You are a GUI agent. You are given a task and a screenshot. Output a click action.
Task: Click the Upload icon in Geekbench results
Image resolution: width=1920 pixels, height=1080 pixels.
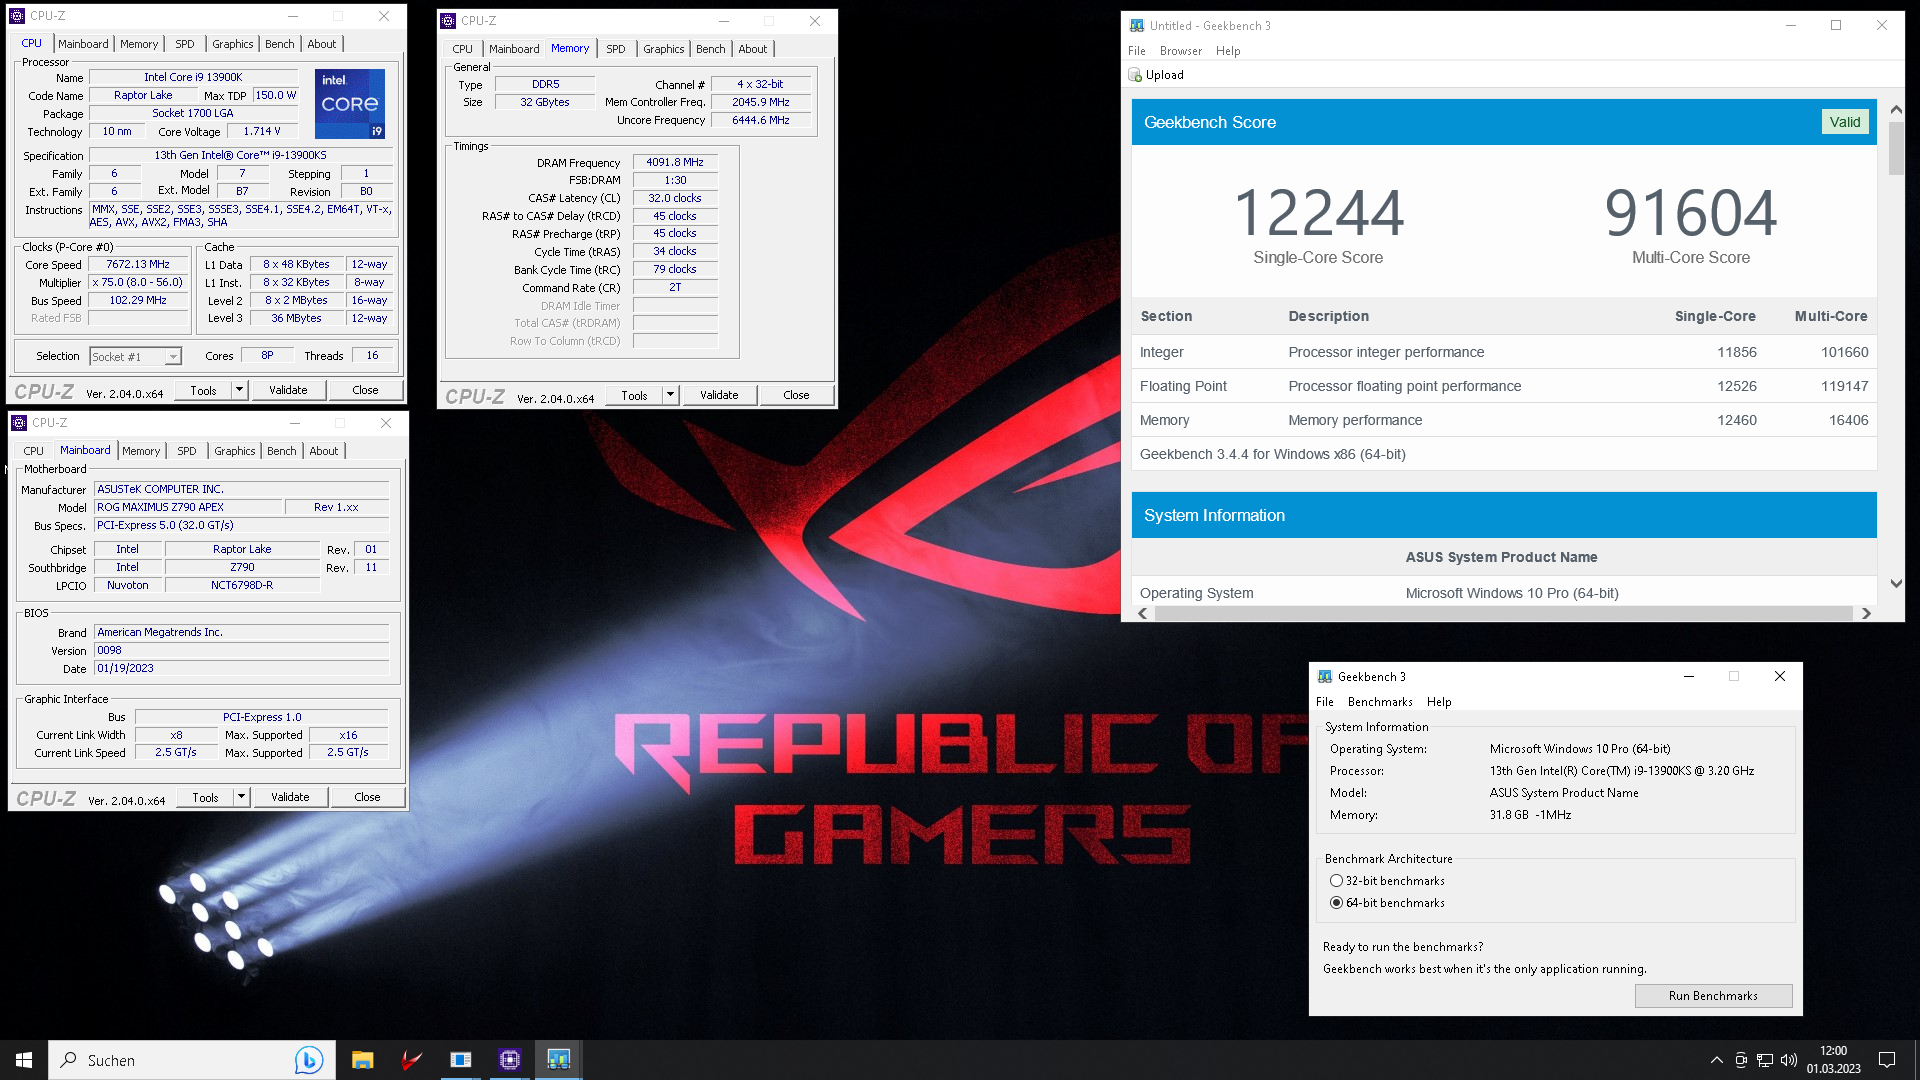tap(1135, 75)
